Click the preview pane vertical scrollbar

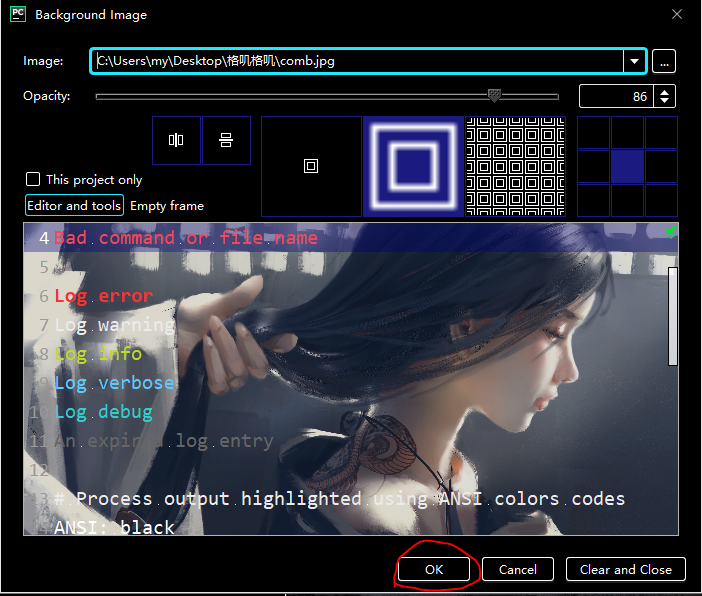[x=672, y=316]
